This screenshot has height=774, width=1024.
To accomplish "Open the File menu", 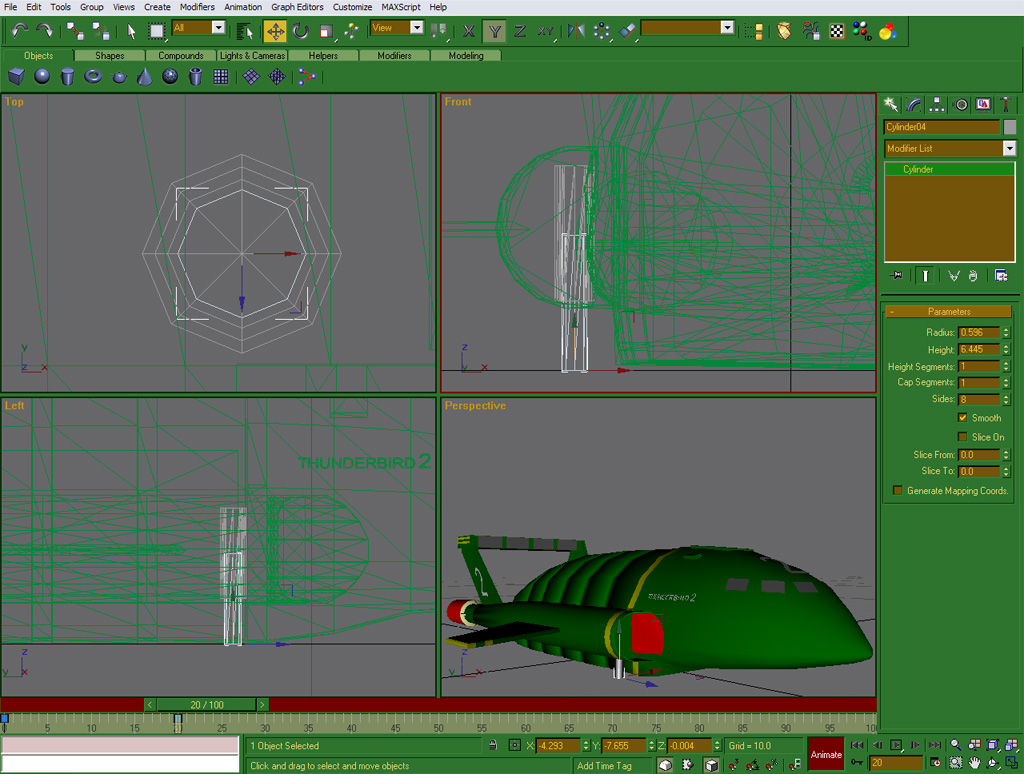I will click(10, 7).
